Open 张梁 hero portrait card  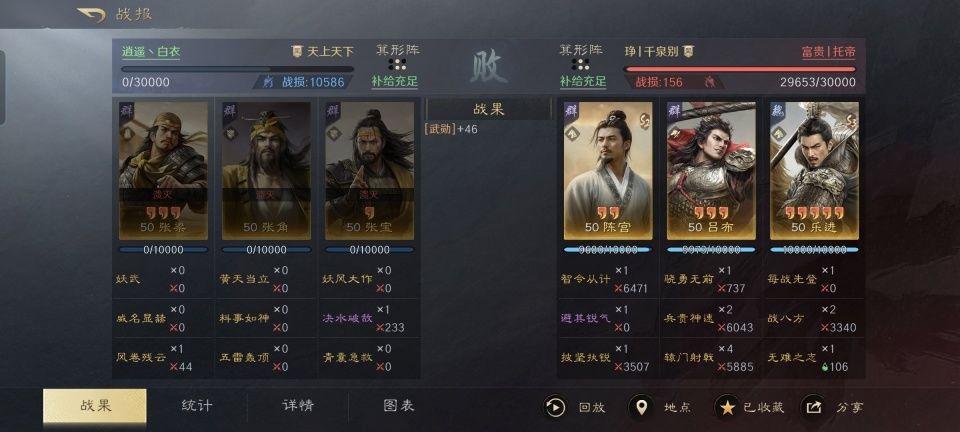(163, 171)
